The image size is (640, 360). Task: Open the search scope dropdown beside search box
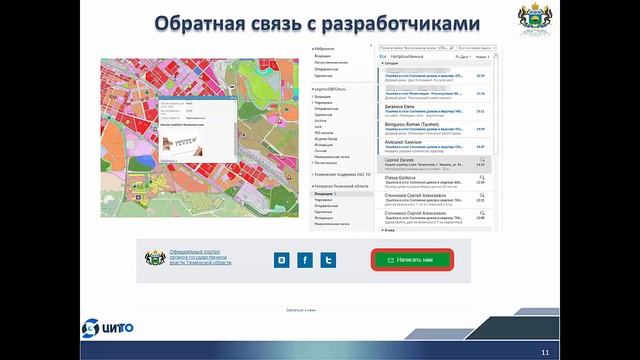coord(476,48)
